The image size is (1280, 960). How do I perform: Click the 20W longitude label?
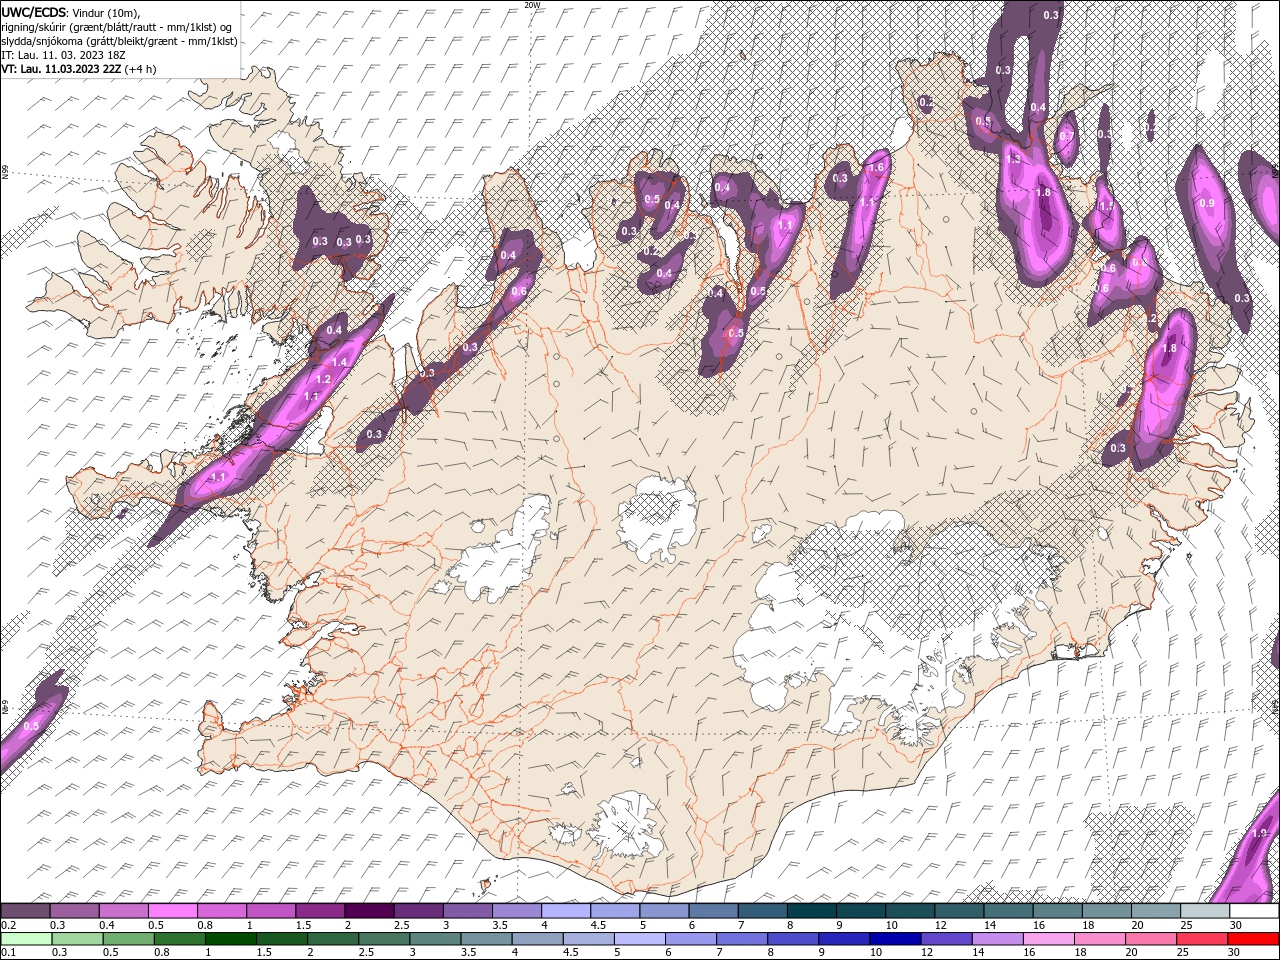click(532, 5)
